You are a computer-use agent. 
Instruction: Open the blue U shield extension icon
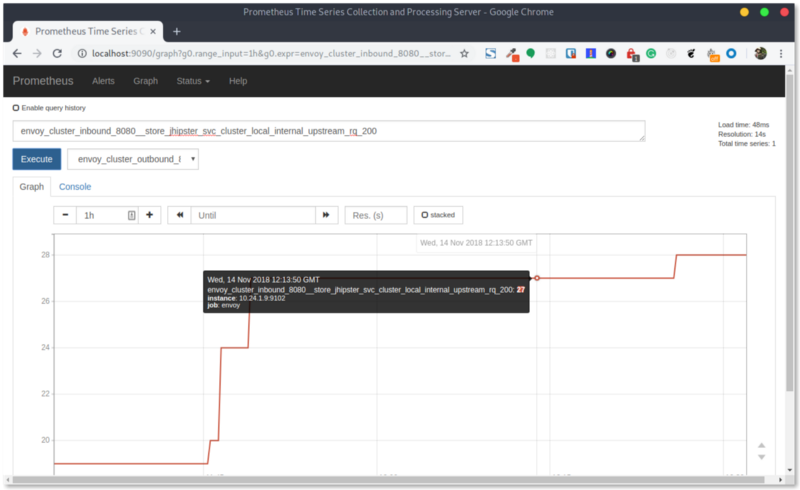[571, 54]
